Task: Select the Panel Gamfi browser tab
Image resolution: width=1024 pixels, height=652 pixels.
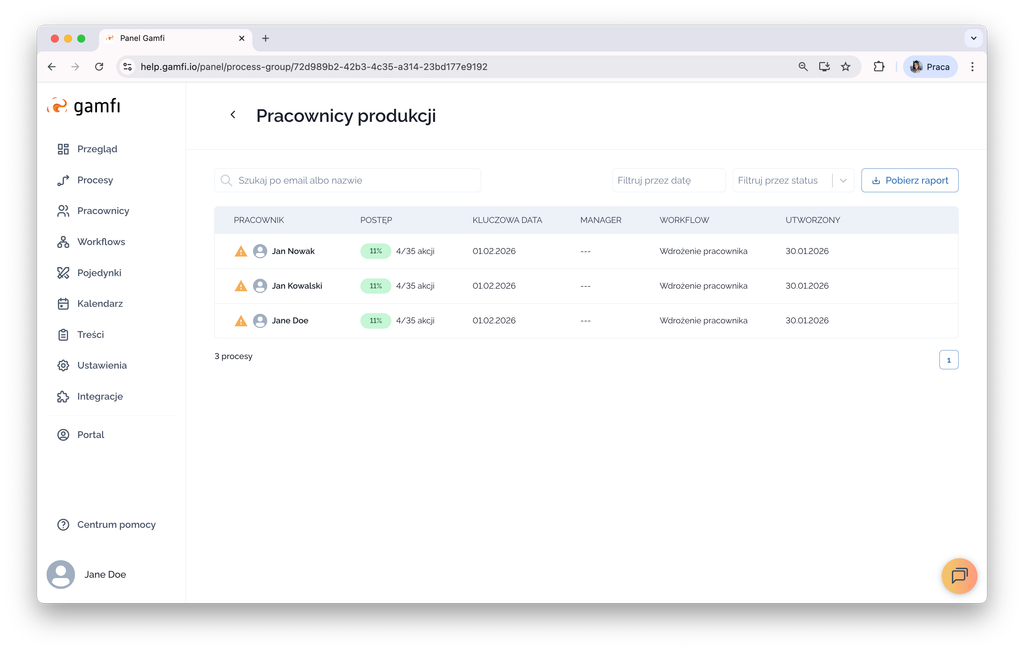Action: (x=170, y=38)
